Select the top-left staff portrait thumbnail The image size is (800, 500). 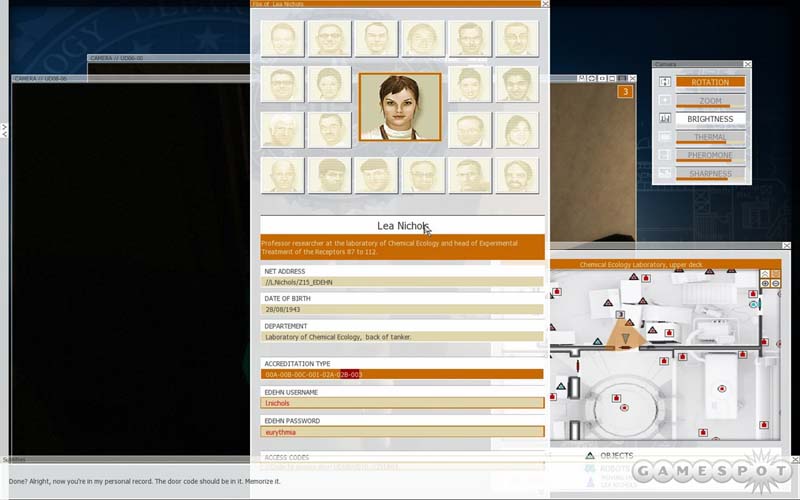point(283,39)
